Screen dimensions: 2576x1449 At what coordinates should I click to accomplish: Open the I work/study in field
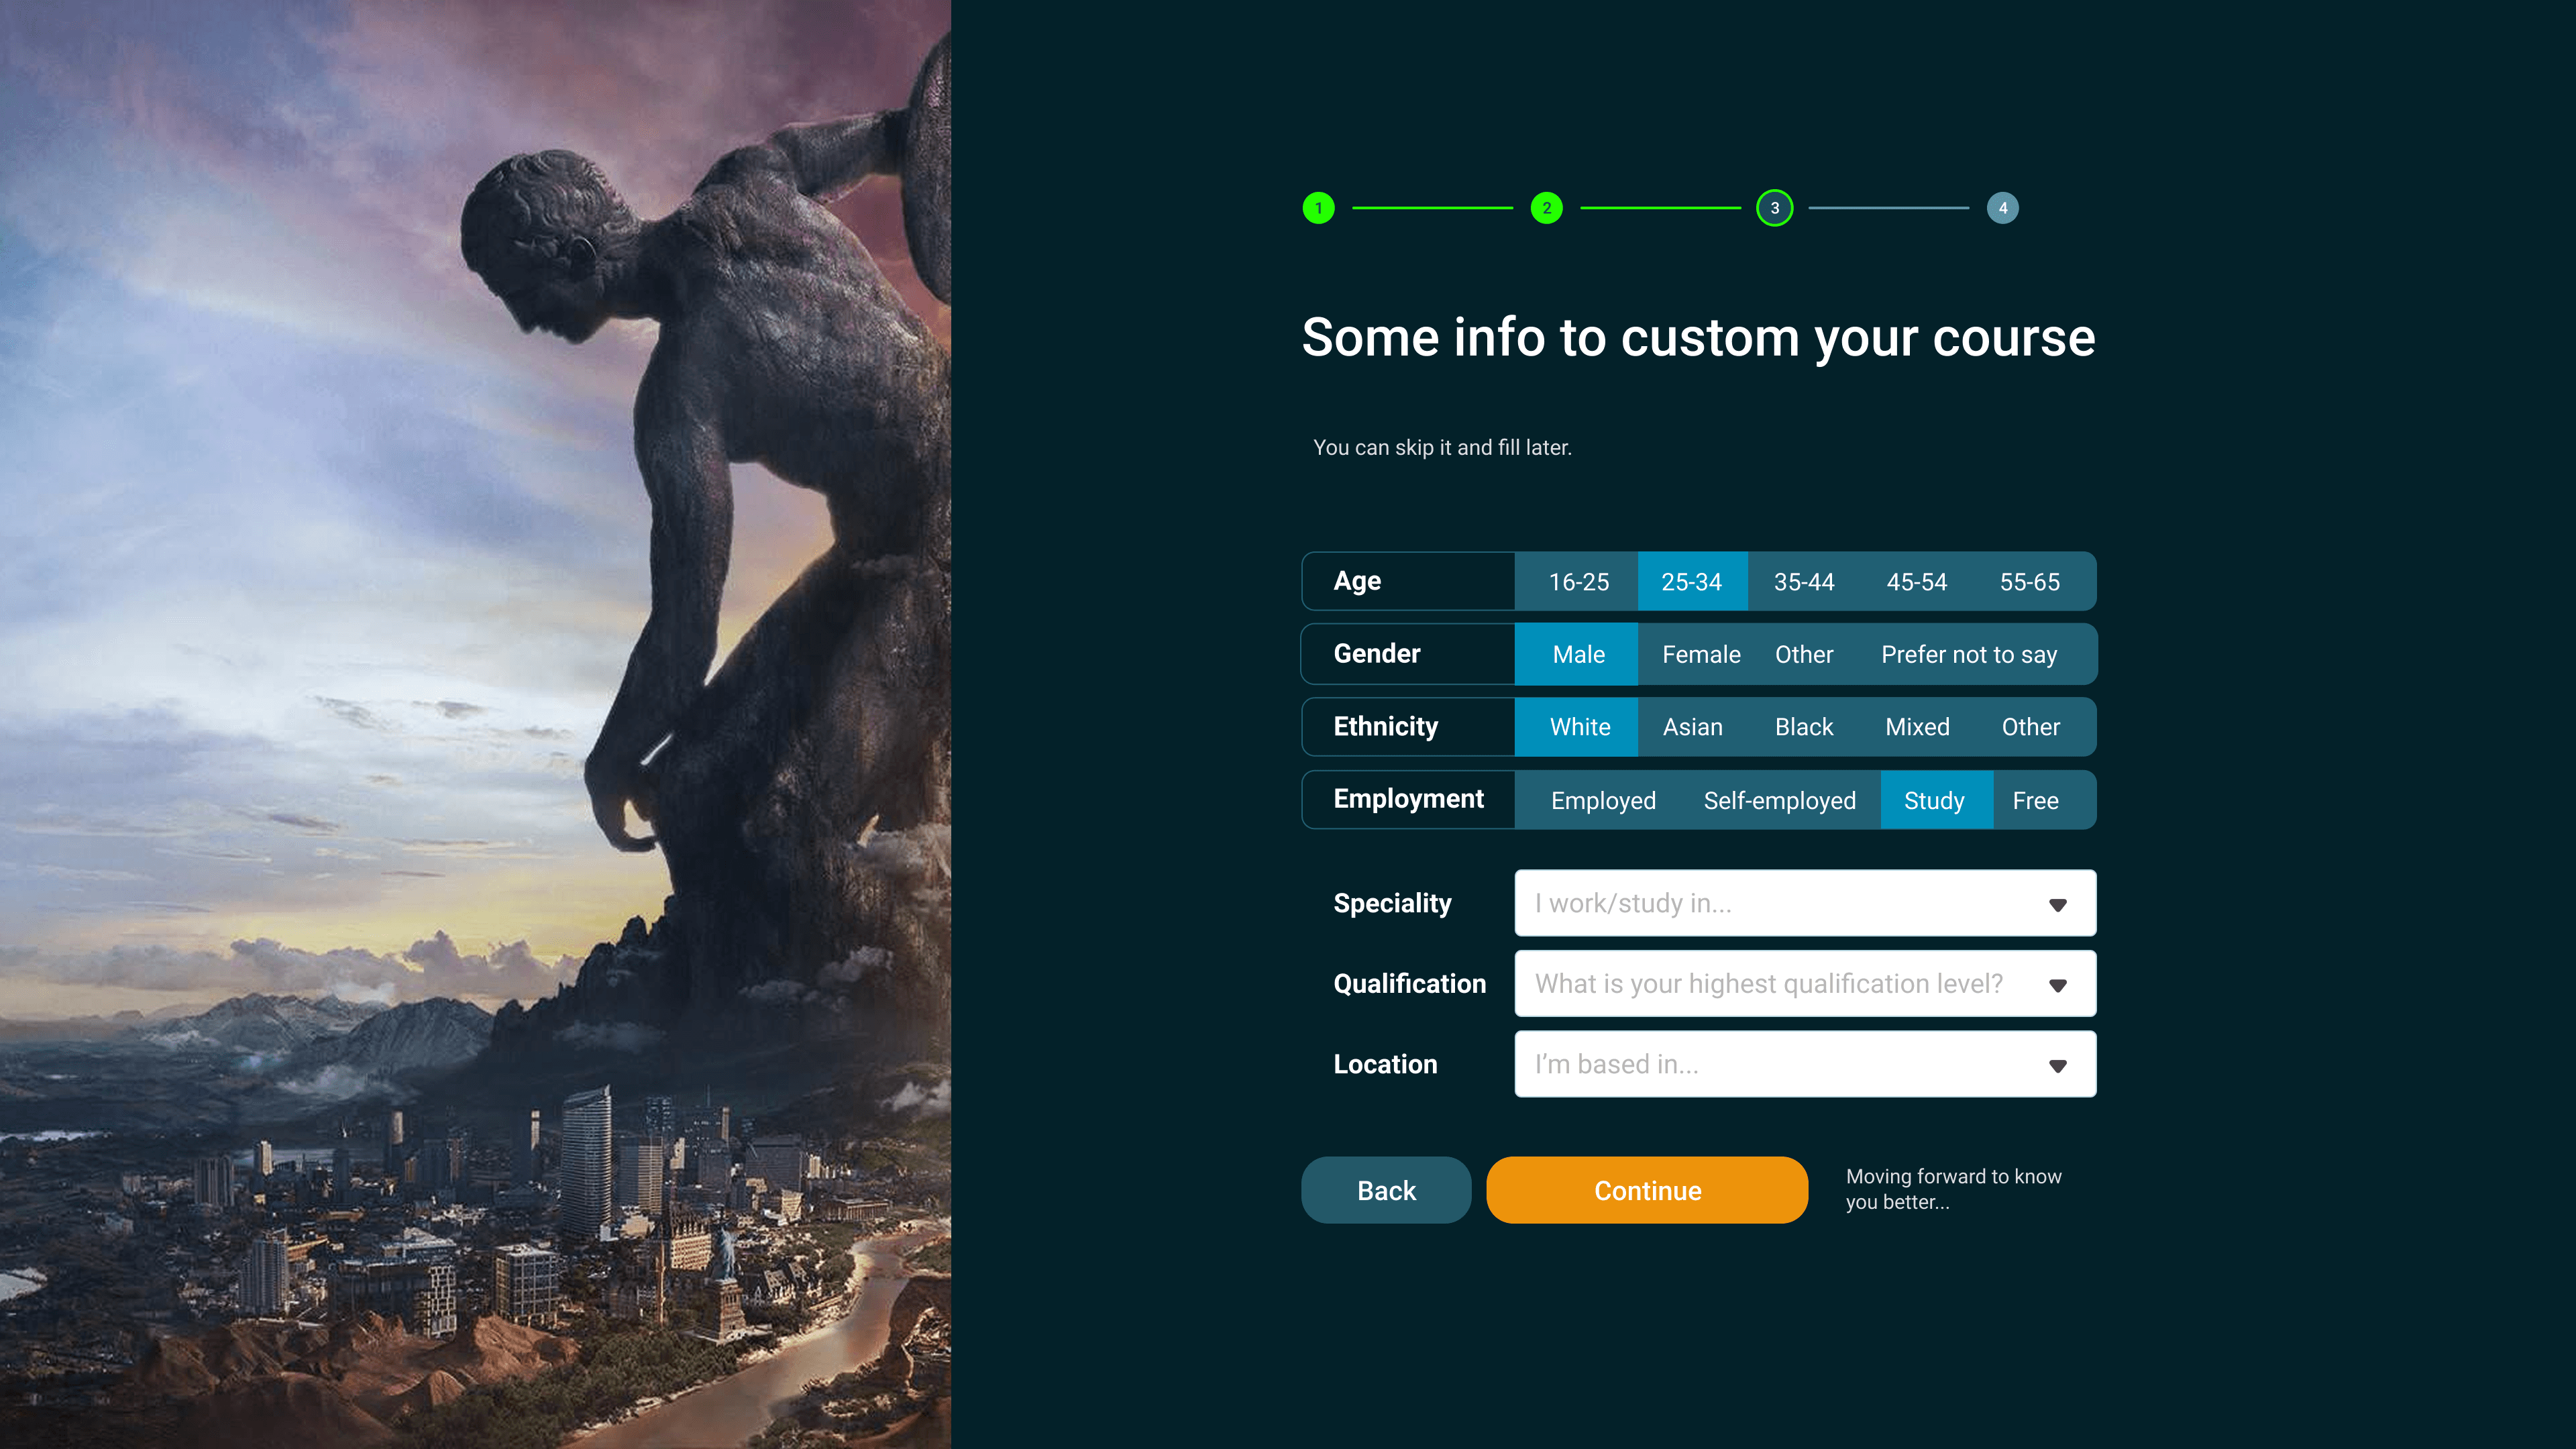[x=1780, y=903]
